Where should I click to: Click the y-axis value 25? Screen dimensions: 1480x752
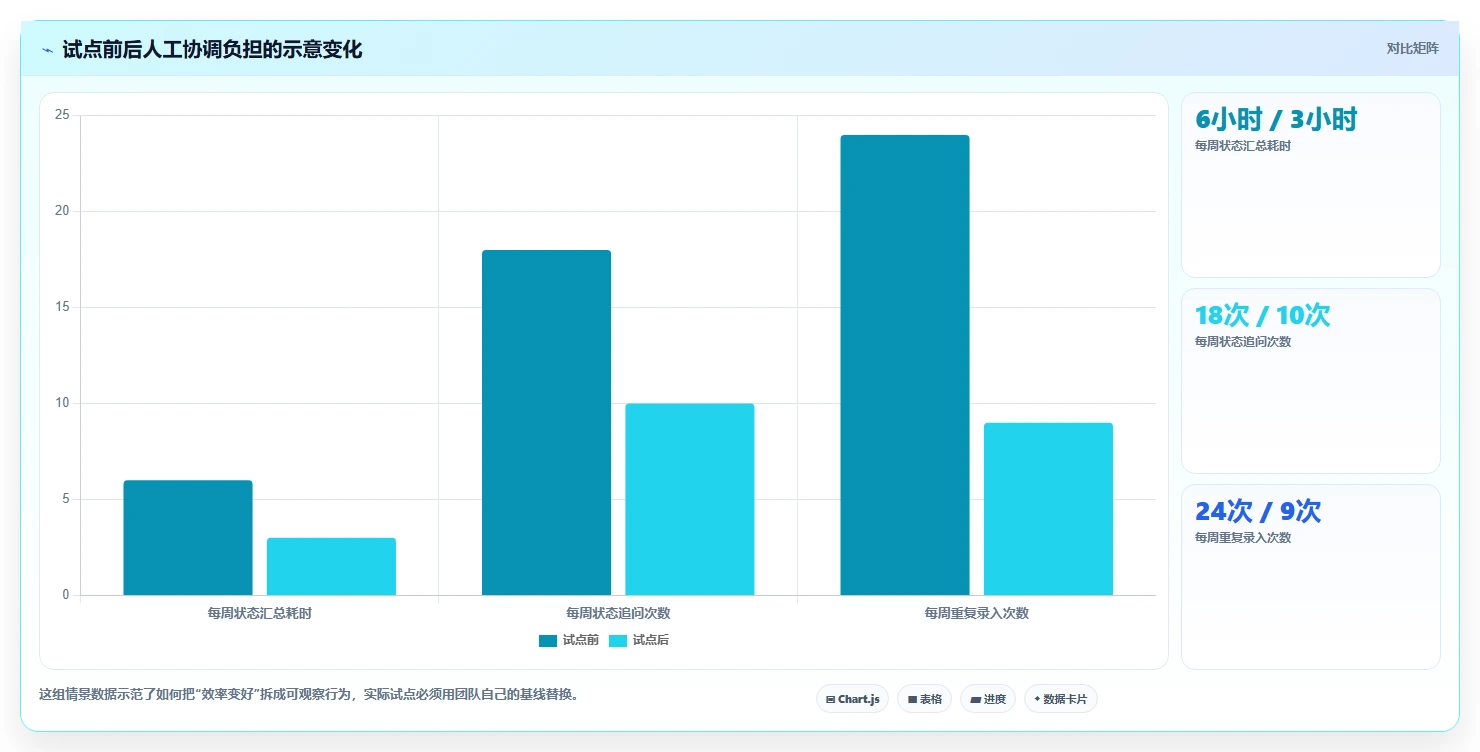coord(62,115)
